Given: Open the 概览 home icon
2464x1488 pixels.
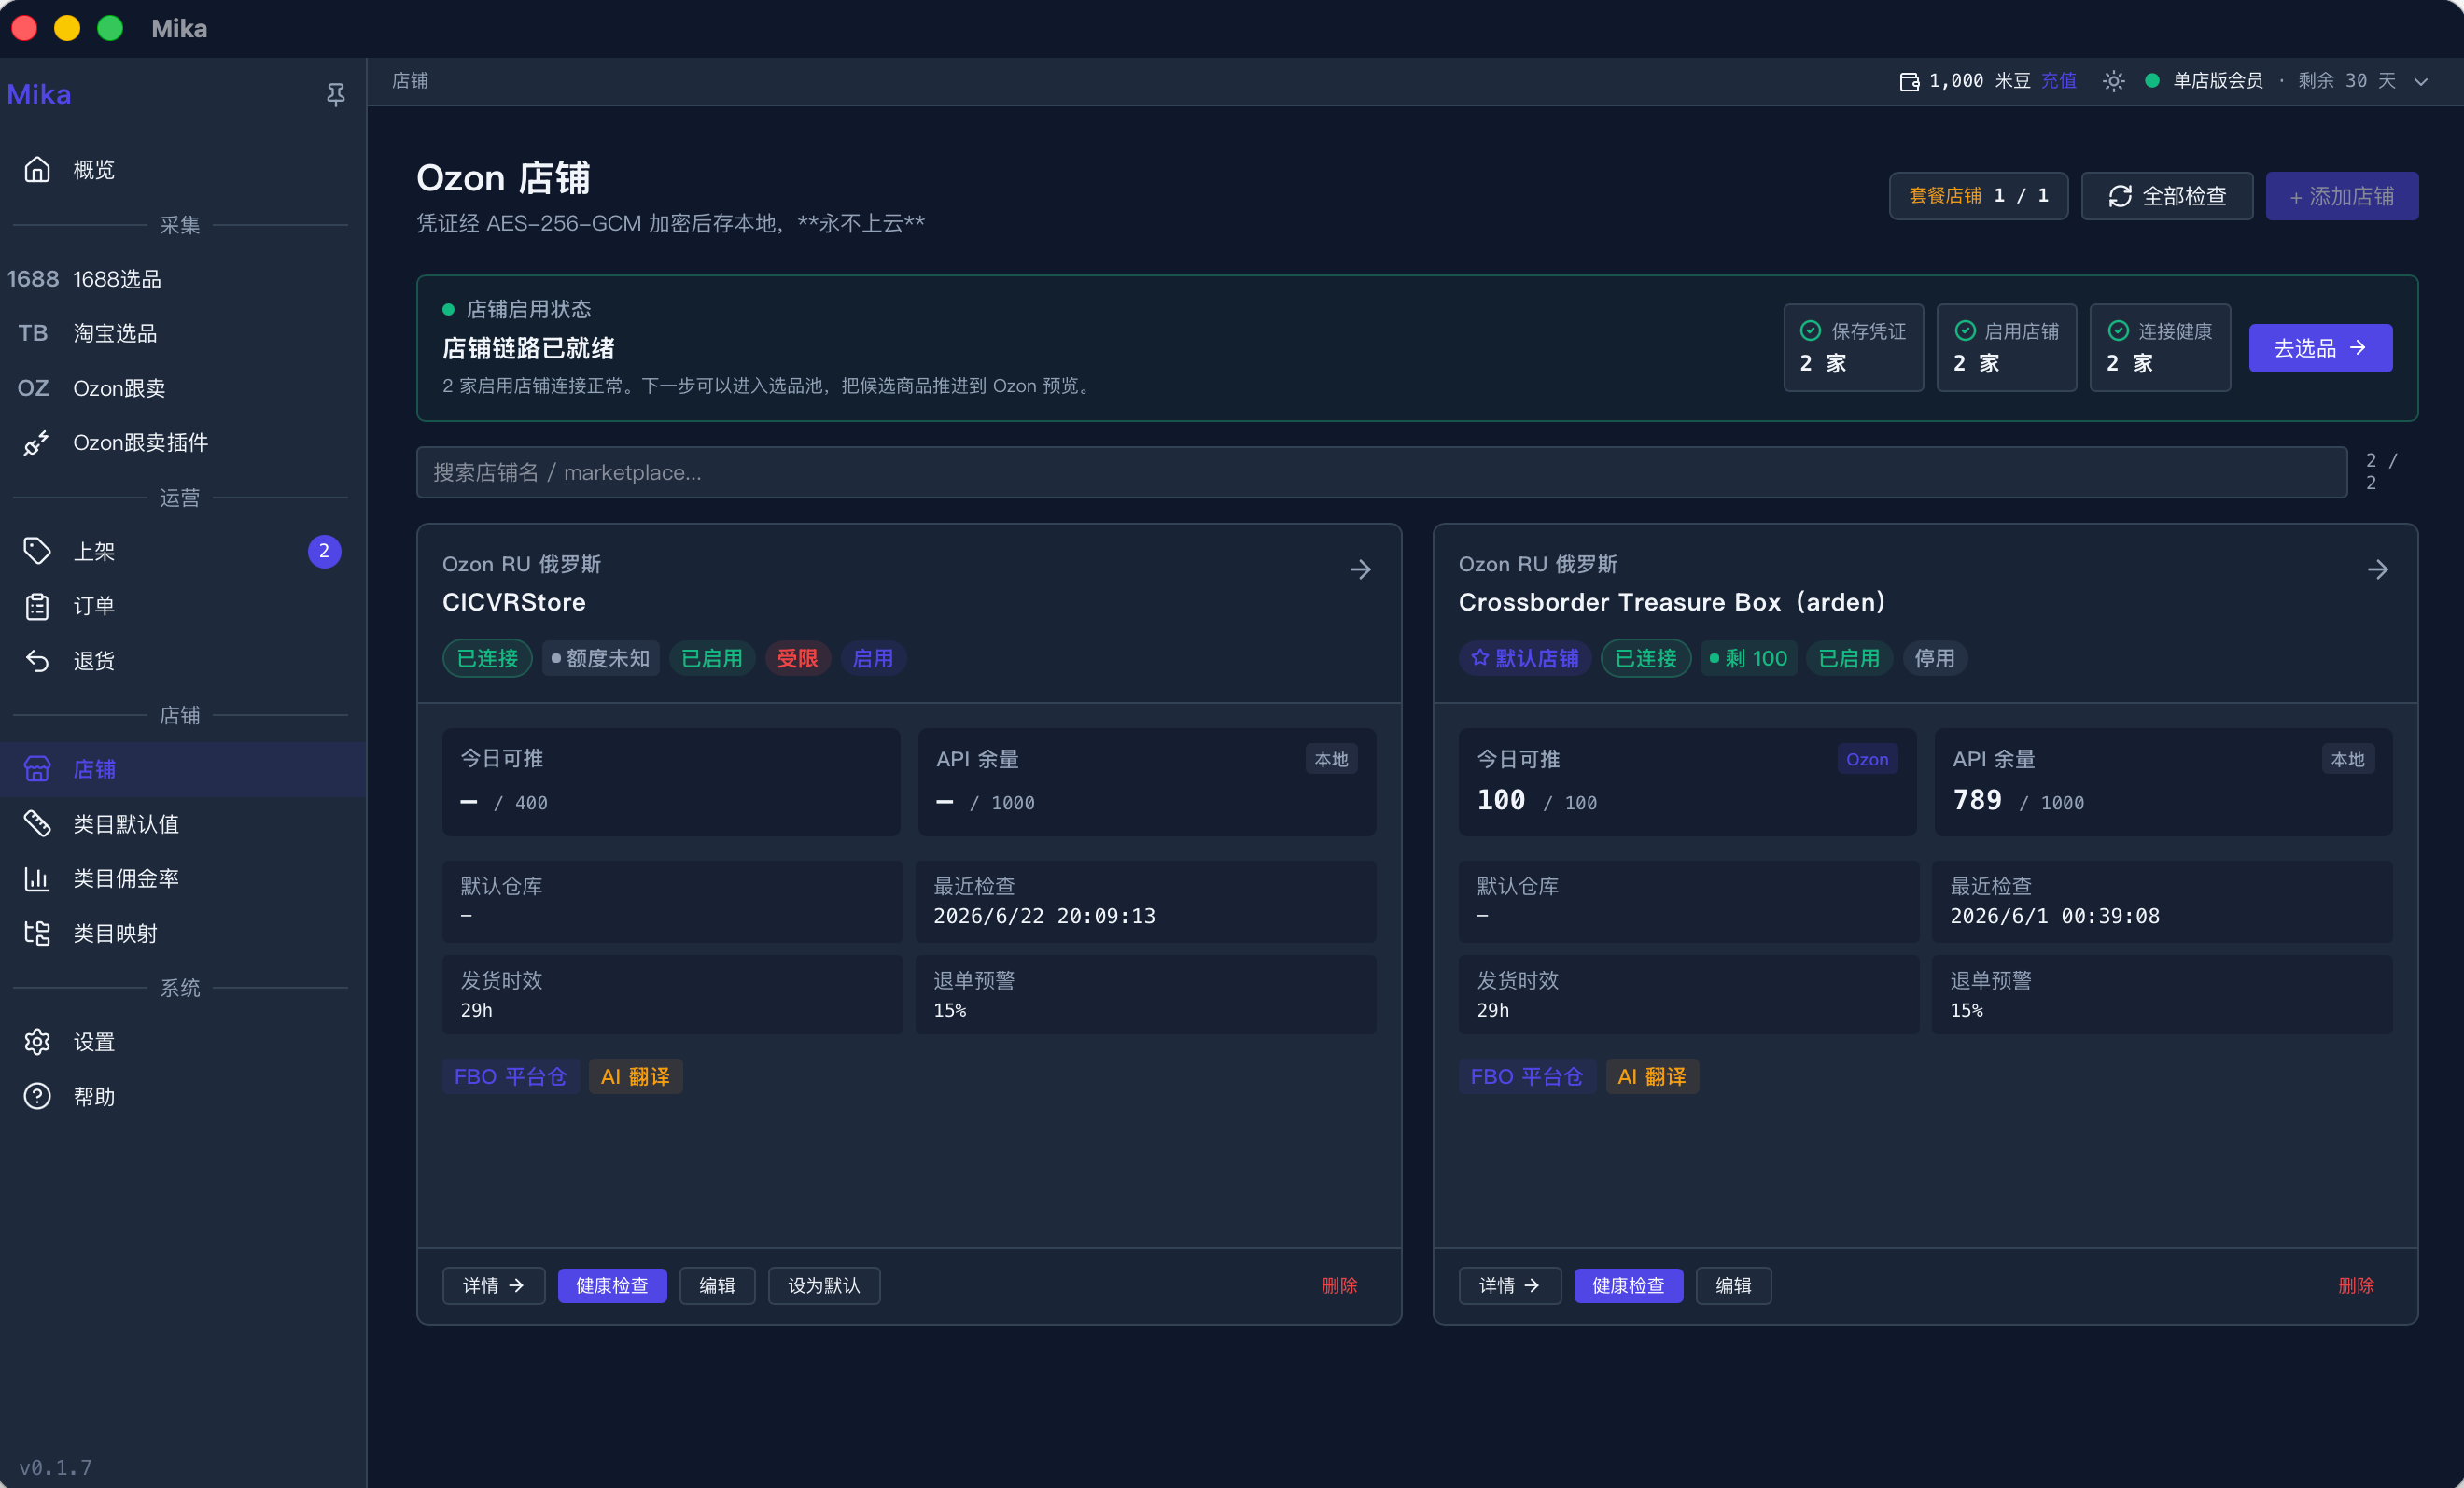Looking at the screenshot, I should click(x=37, y=170).
